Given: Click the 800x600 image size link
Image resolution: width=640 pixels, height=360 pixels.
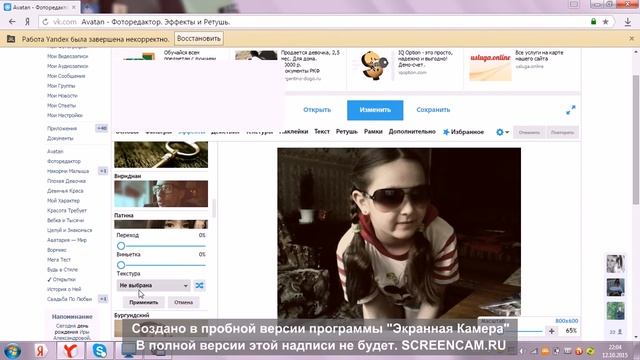Looking at the screenshot, I should pos(567,321).
